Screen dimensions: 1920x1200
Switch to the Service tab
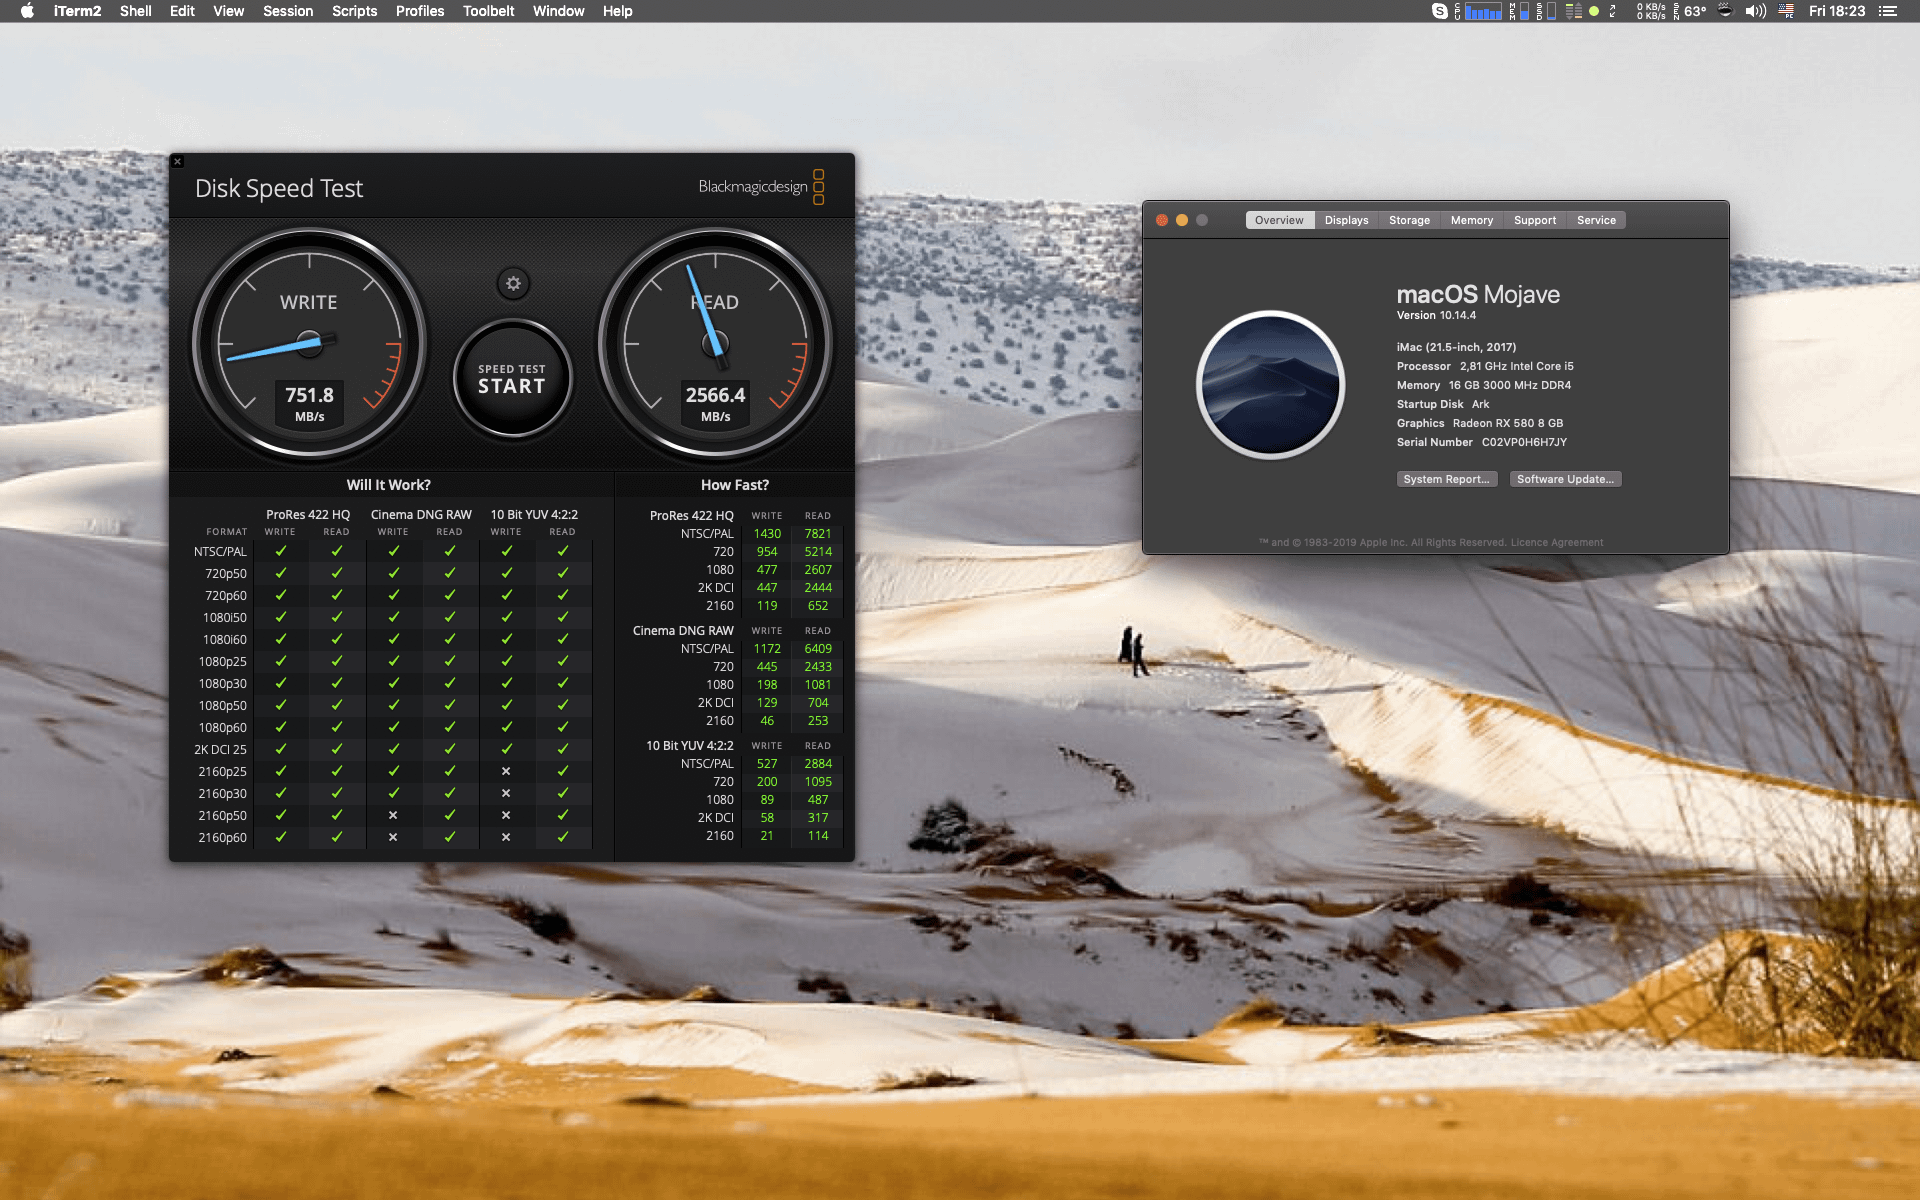[1596, 220]
